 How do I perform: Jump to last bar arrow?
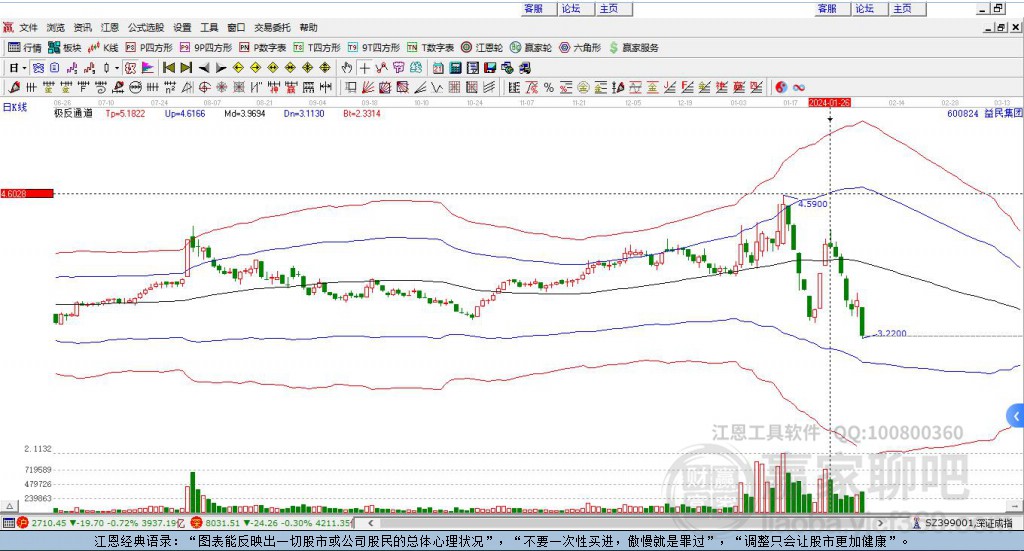pyautogui.click(x=186, y=68)
